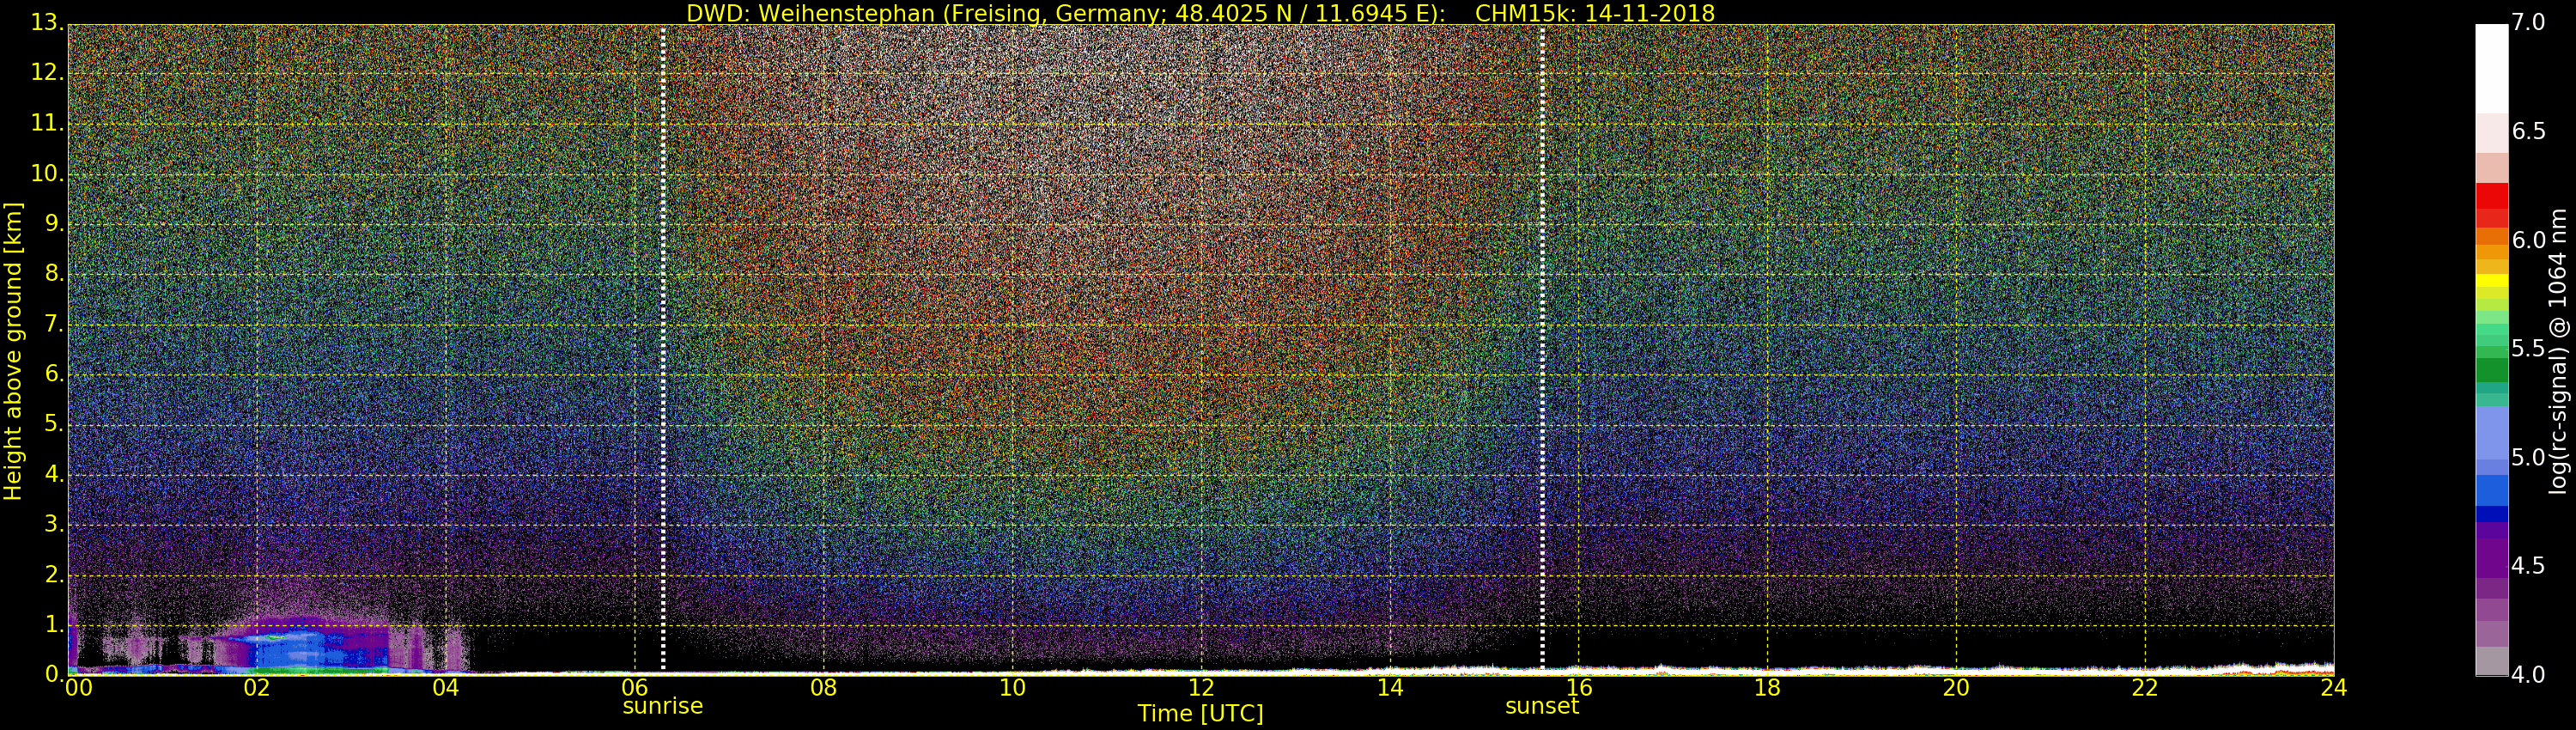Select the 12 tick on the time axis

click(x=1201, y=688)
